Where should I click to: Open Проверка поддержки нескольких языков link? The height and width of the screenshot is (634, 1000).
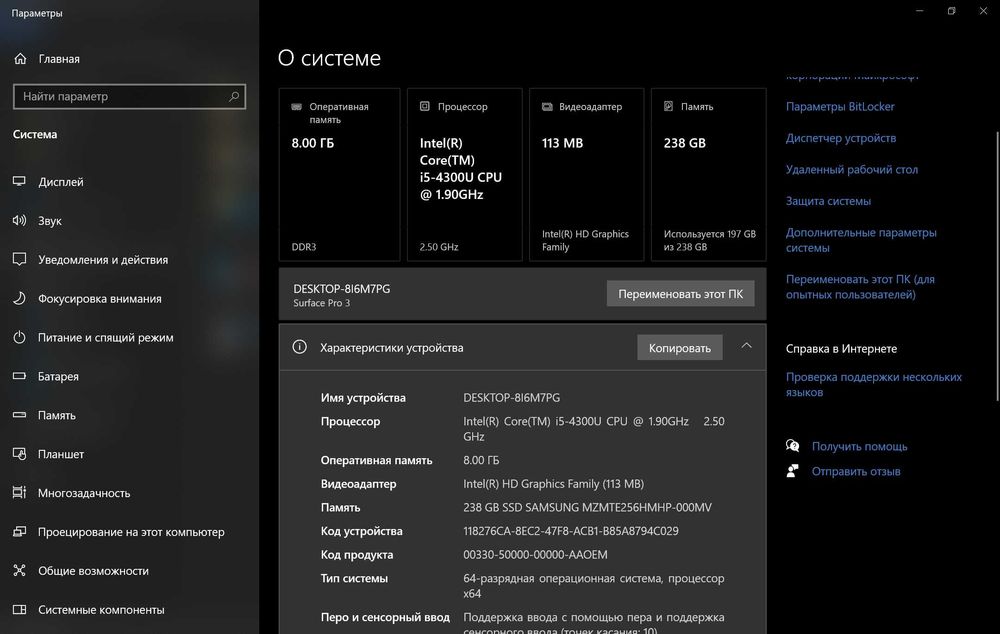pos(874,384)
